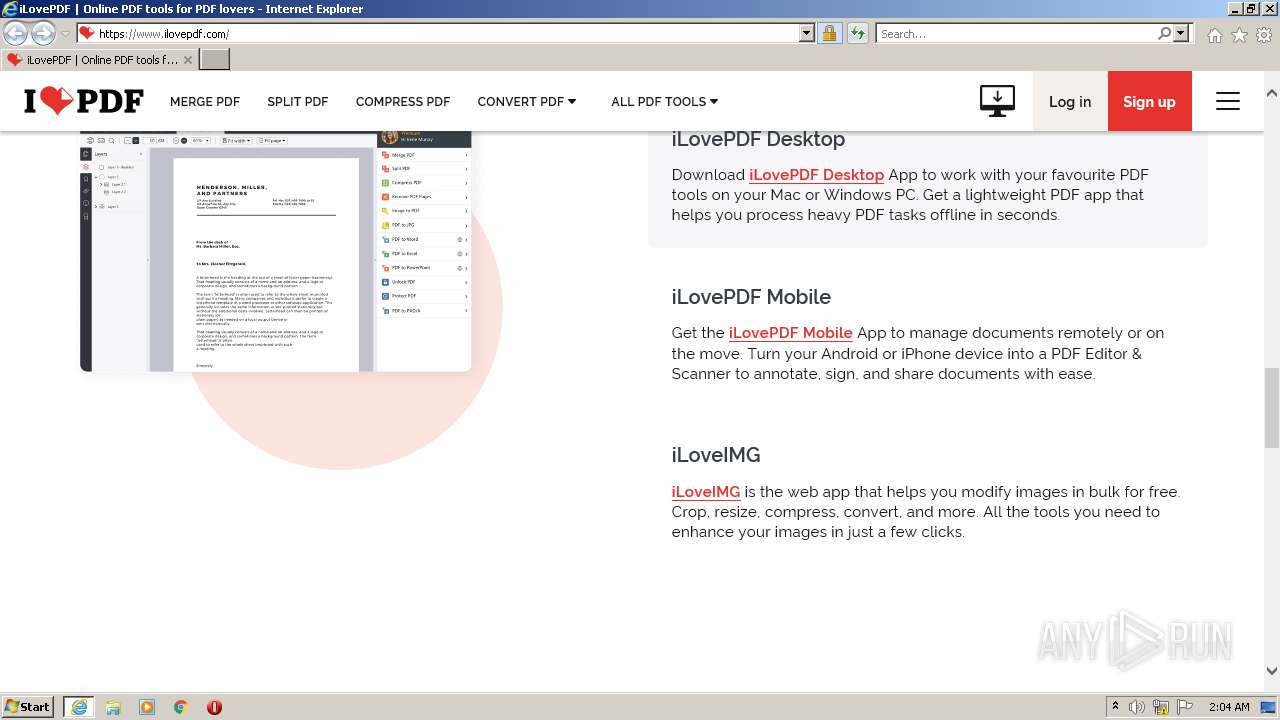Open the hamburger menu icon
1280x720 pixels.
[1228, 101]
